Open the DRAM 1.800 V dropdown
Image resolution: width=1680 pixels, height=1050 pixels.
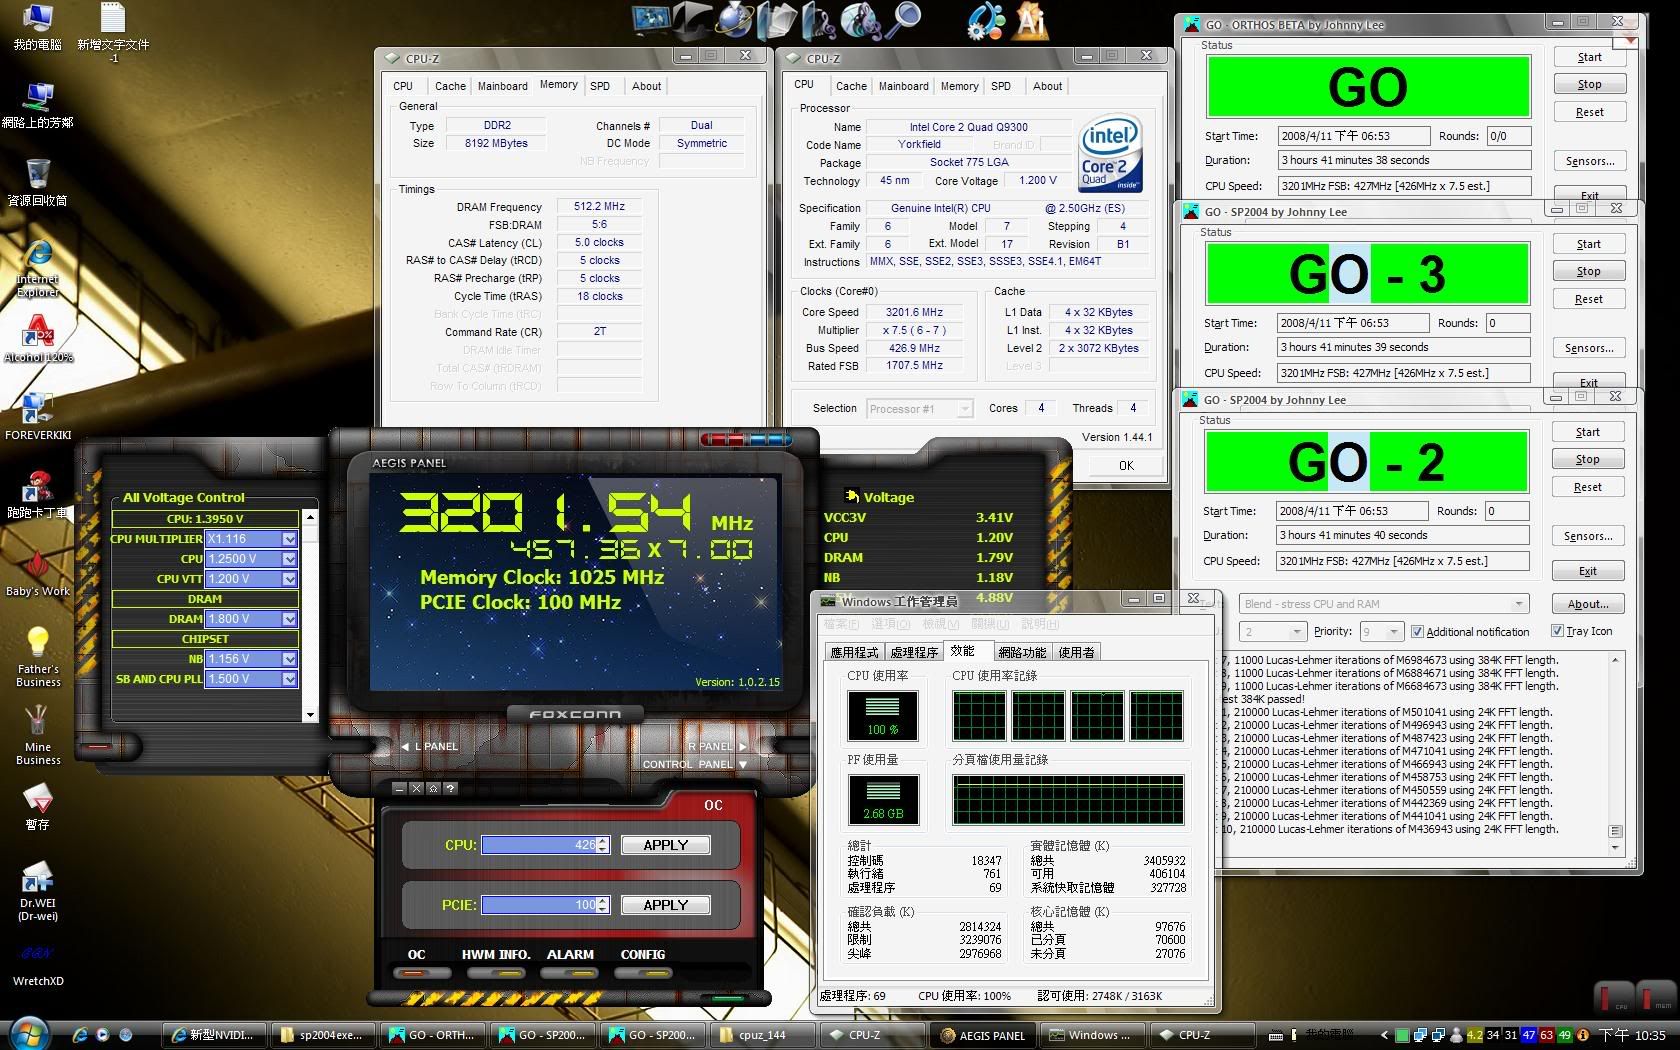click(x=290, y=619)
